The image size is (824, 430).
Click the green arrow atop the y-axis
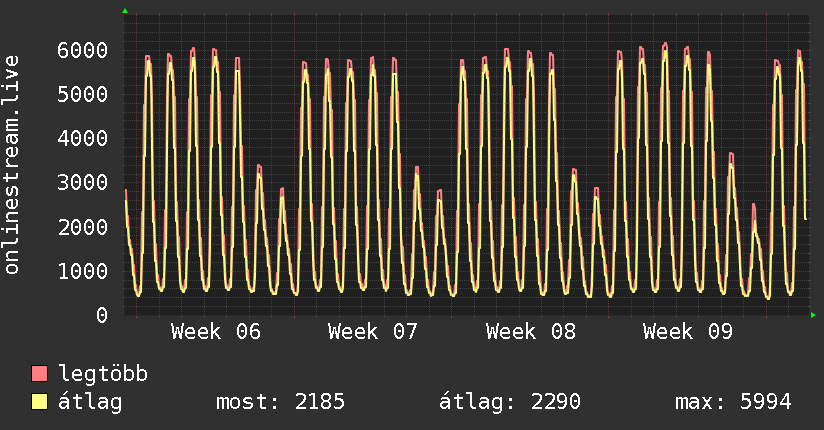(124, 11)
